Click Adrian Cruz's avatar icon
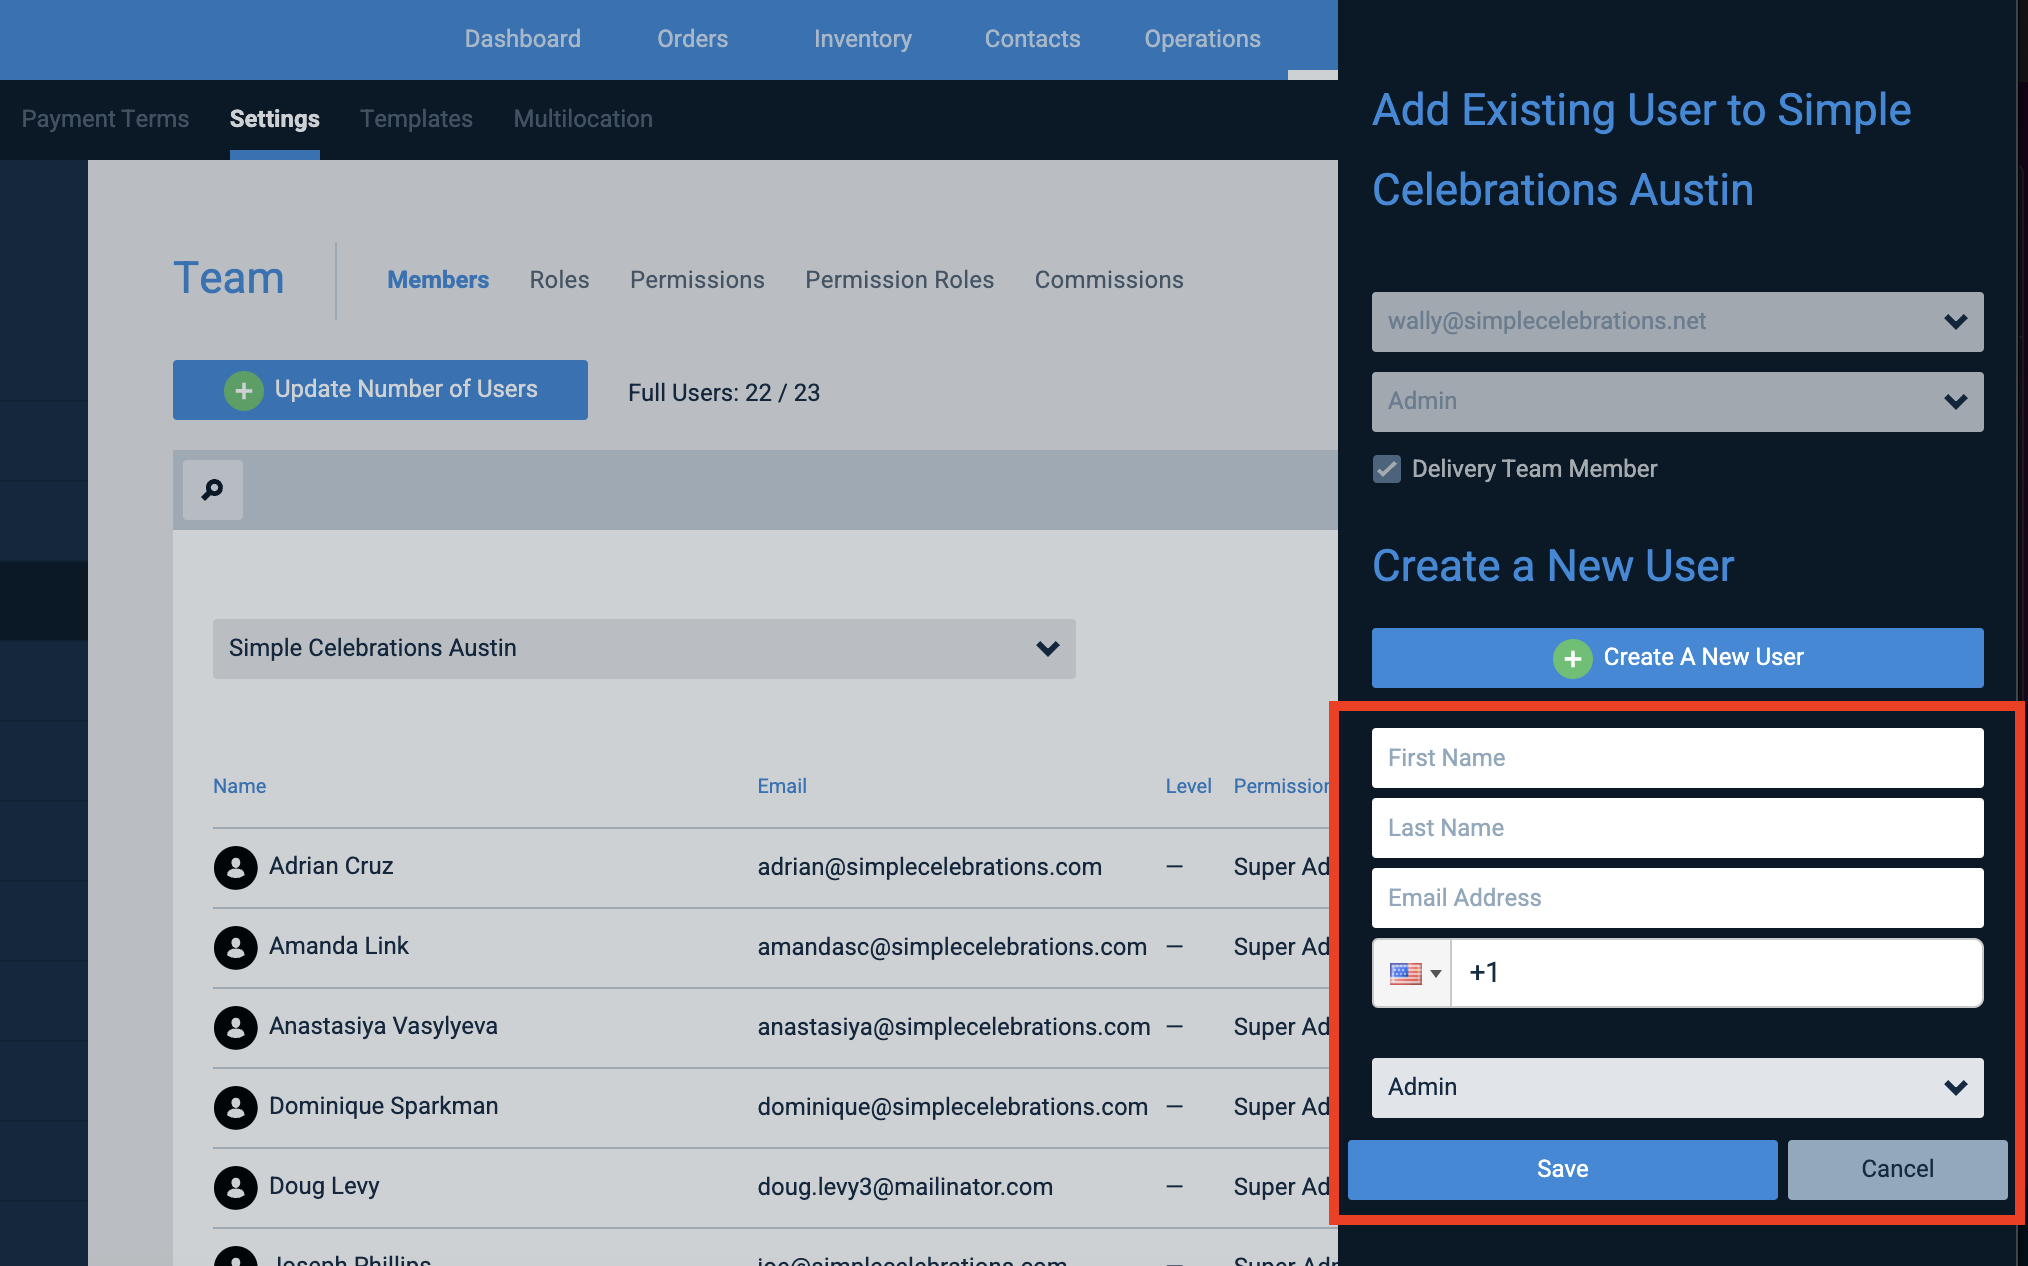The height and width of the screenshot is (1266, 2028). tap(236, 867)
